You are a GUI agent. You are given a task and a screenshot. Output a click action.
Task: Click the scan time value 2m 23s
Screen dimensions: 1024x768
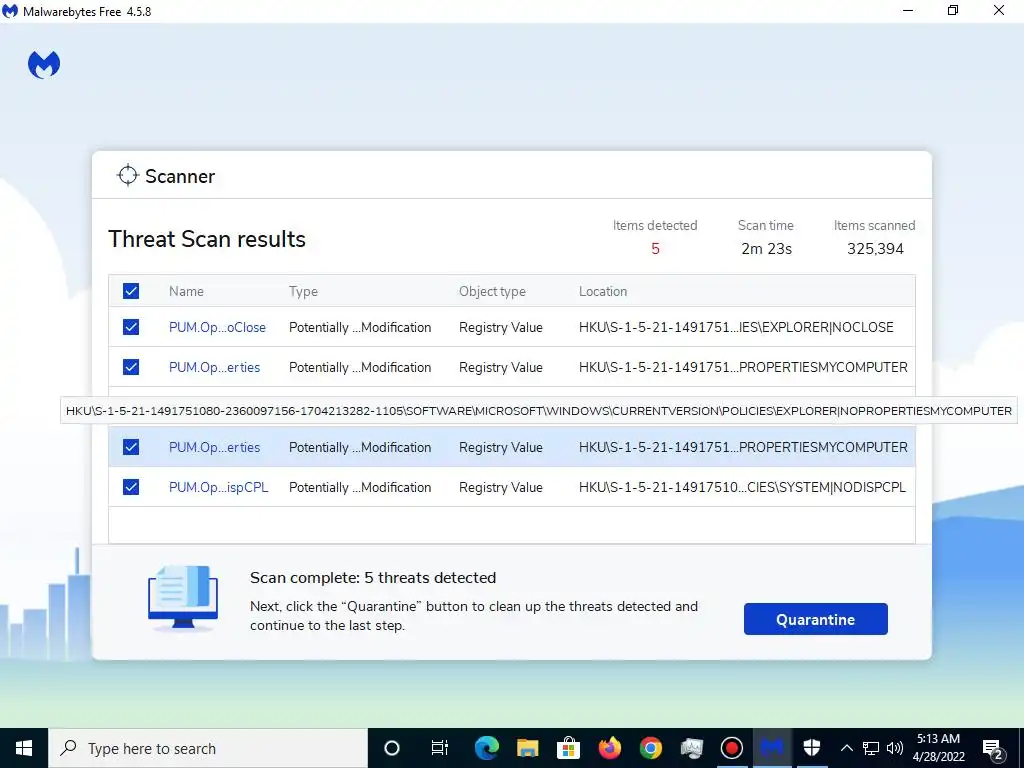tap(766, 249)
